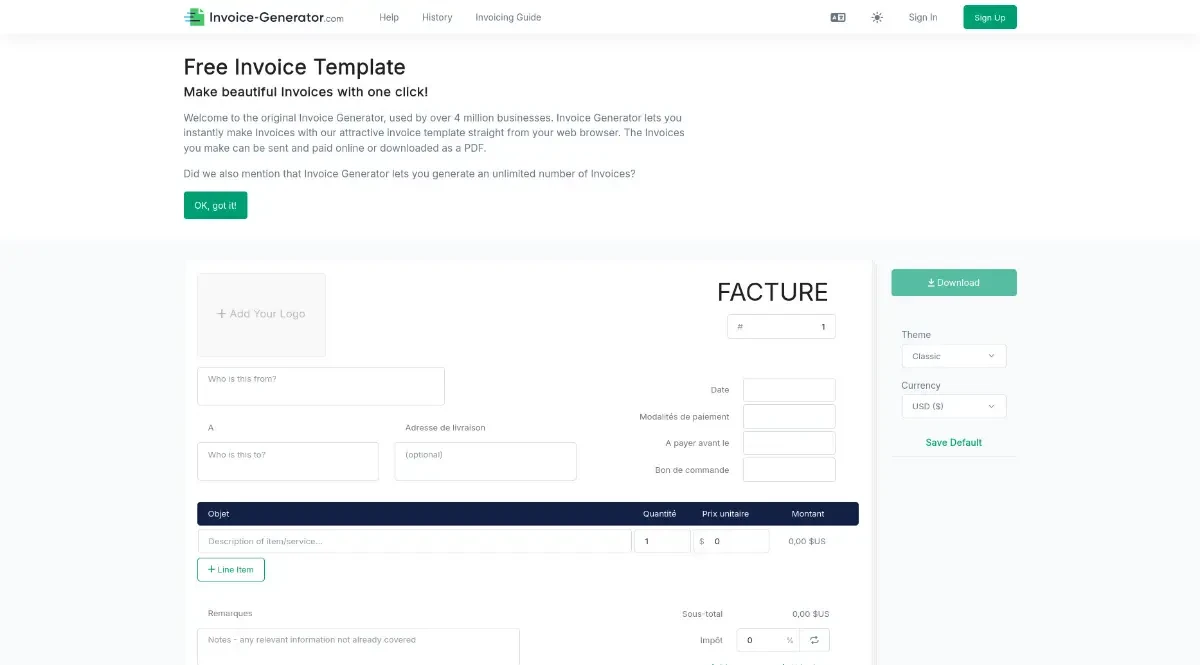Open the Currency dropdown showing USD
This screenshot has width=1200, height=665.
tap(953, 406)
